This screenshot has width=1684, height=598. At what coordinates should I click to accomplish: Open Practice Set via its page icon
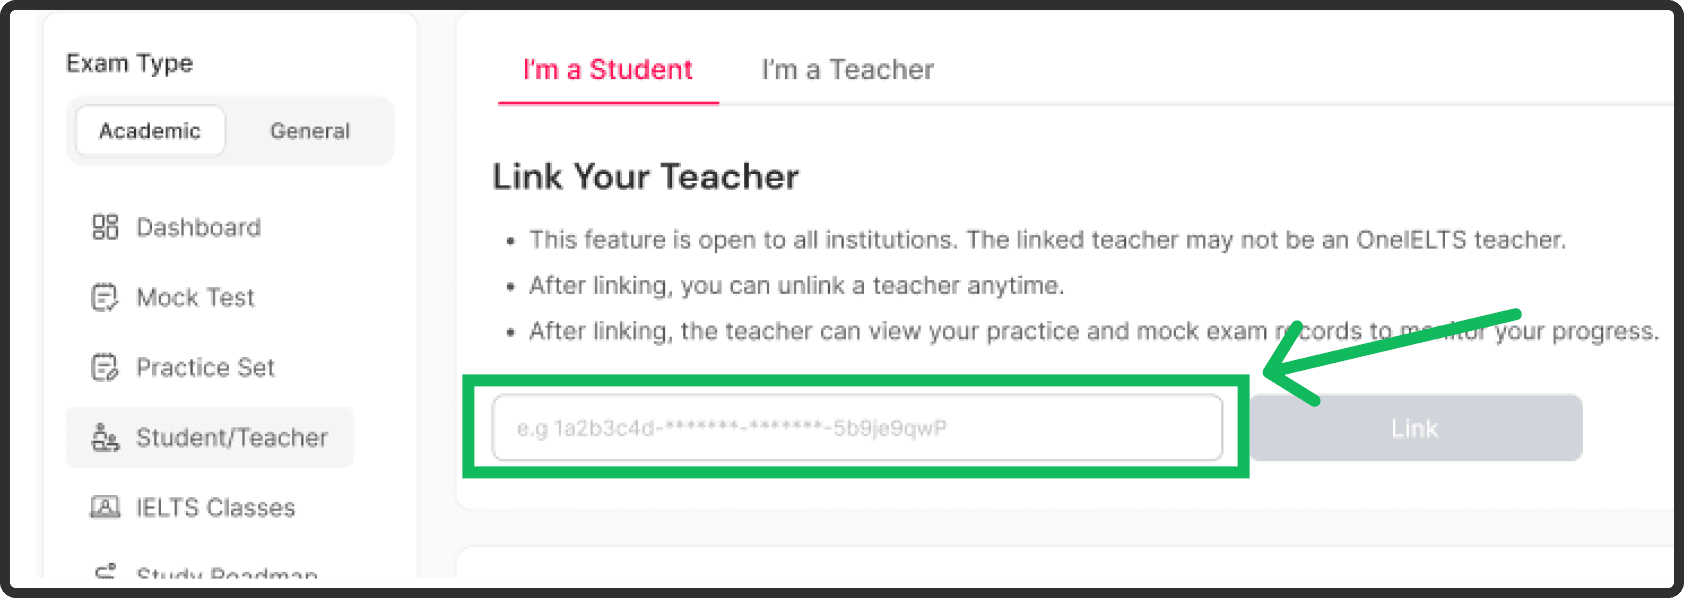pos(105,367)
